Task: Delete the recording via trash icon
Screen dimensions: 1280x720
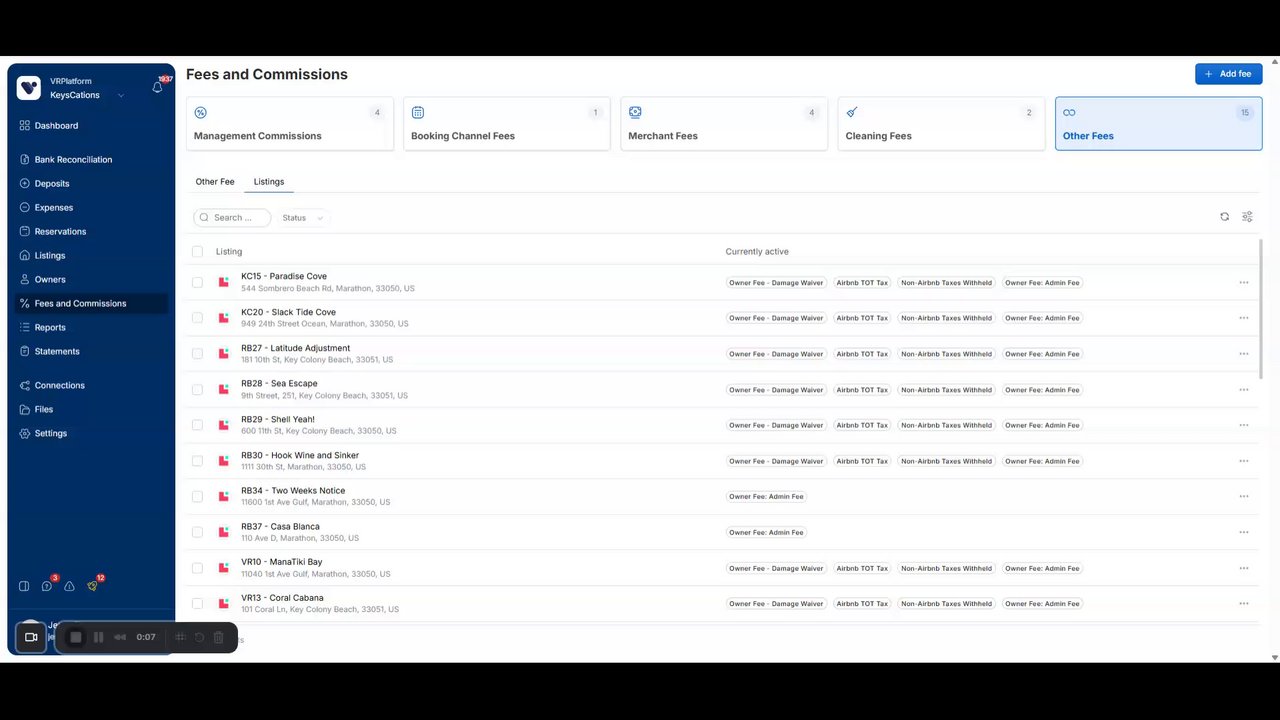Action: [218, 637]
